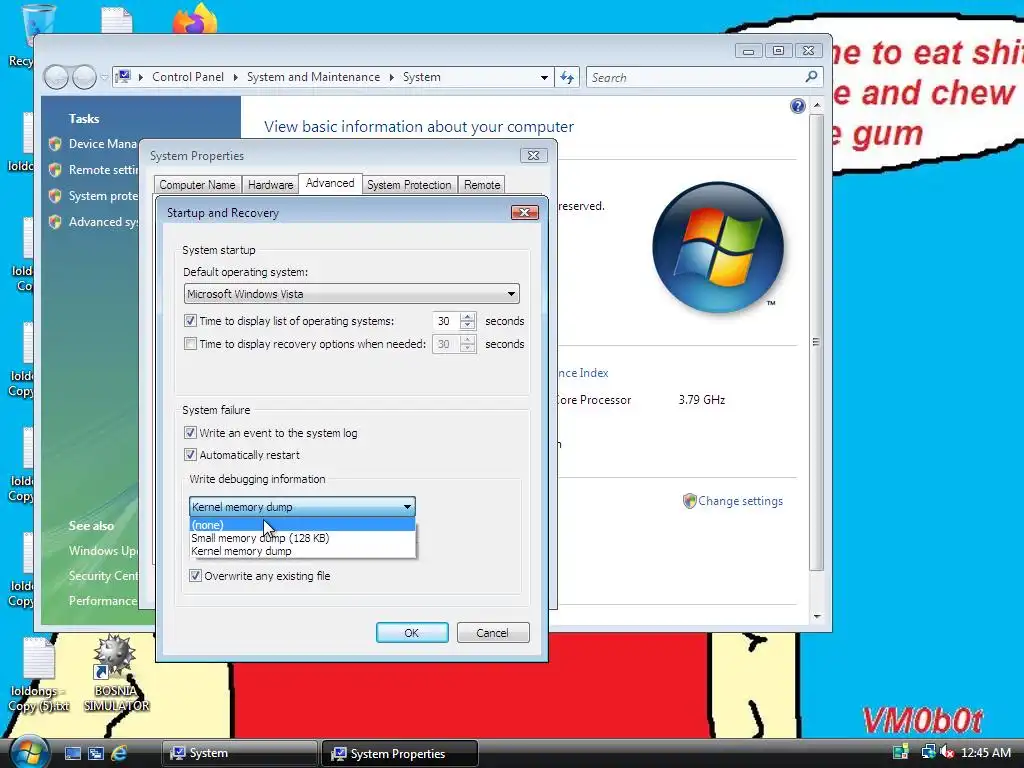Viewport: 1024px width, 768px height.
Task: Close the Startup and Recovery dialog
Action: [x=524, y=212]
